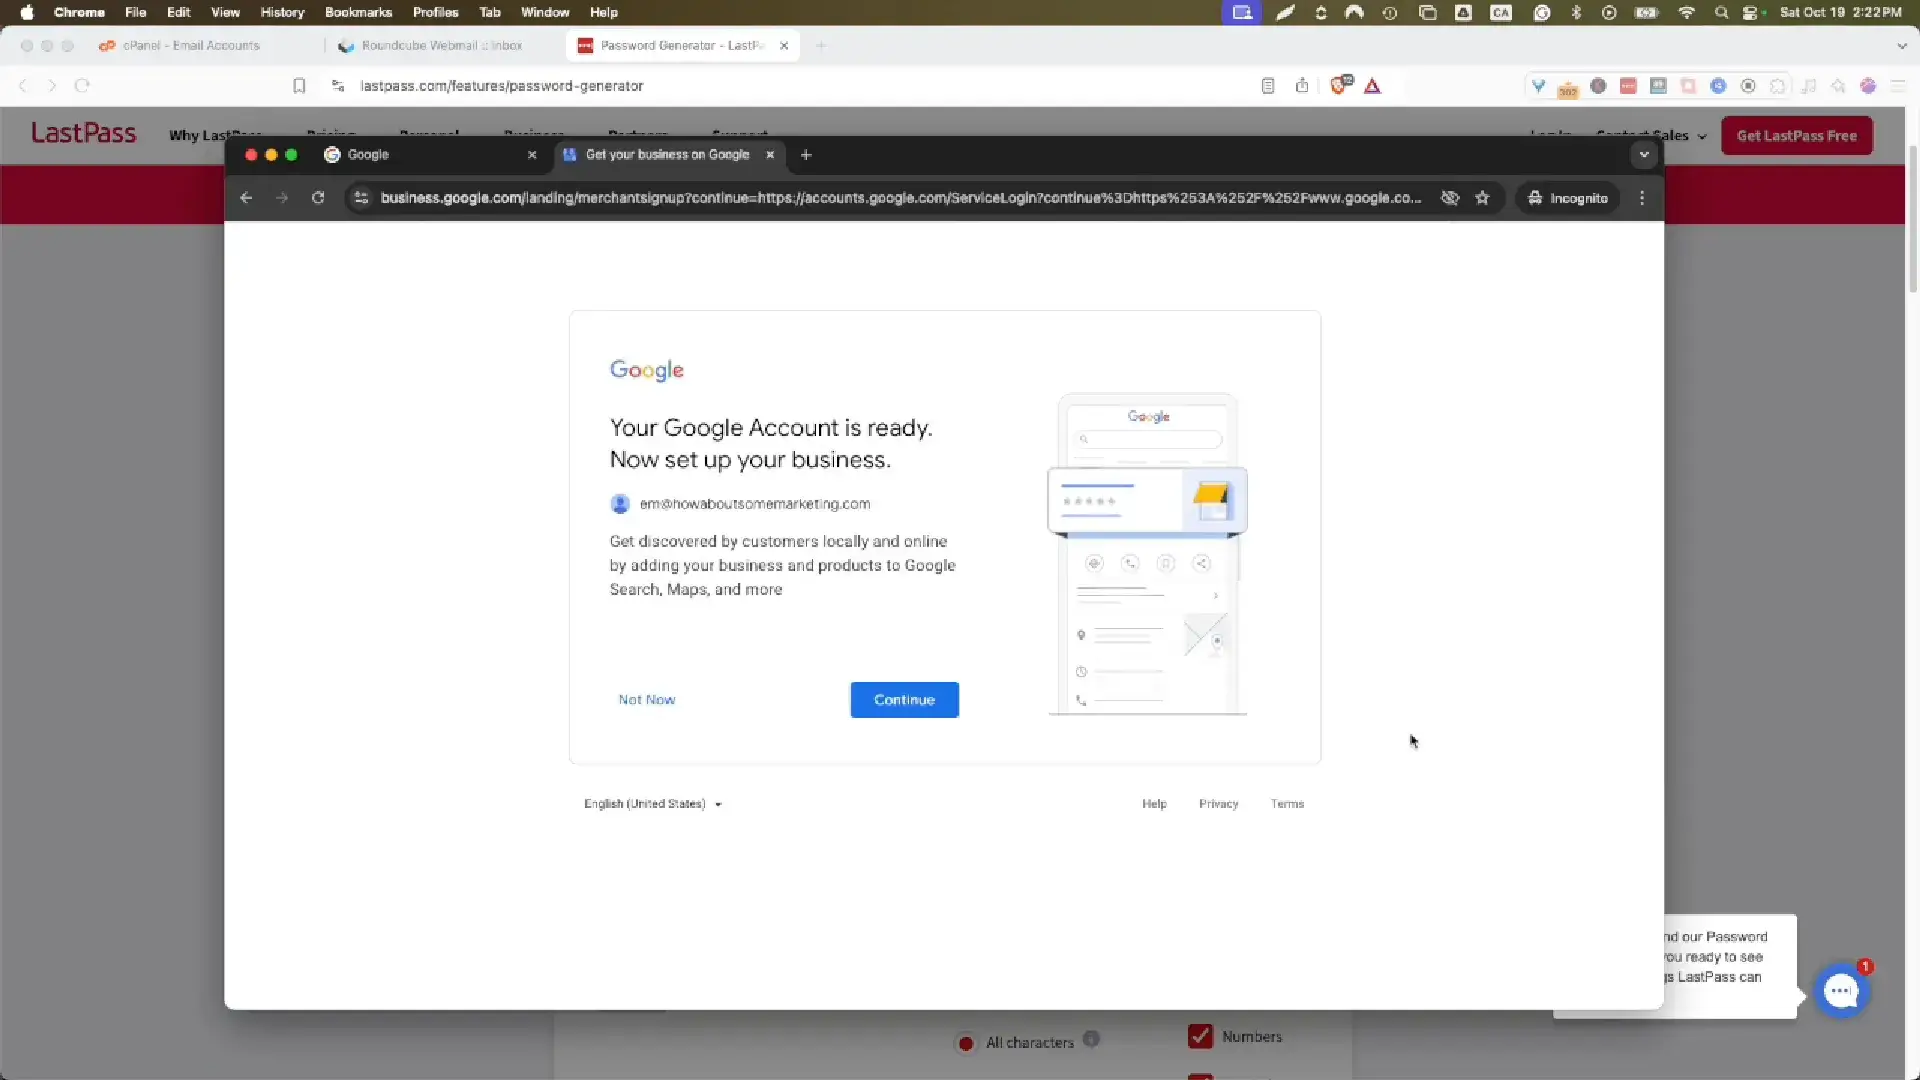This screenshot has height=1080, width=1920.
Task: Click the date and time in the menu bar
Action: 1840,12
